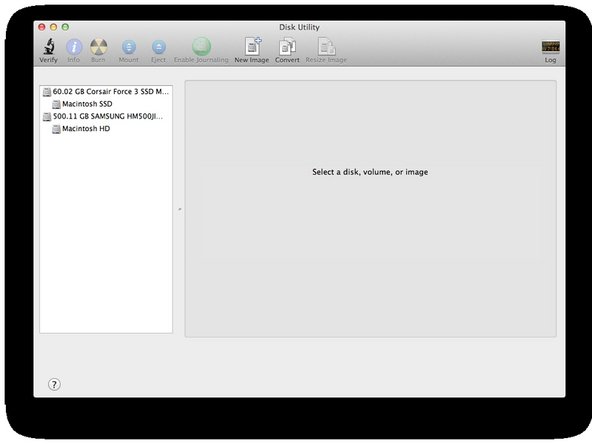Click the 'Select a disk, volume, or image' message

click(370, 172)
